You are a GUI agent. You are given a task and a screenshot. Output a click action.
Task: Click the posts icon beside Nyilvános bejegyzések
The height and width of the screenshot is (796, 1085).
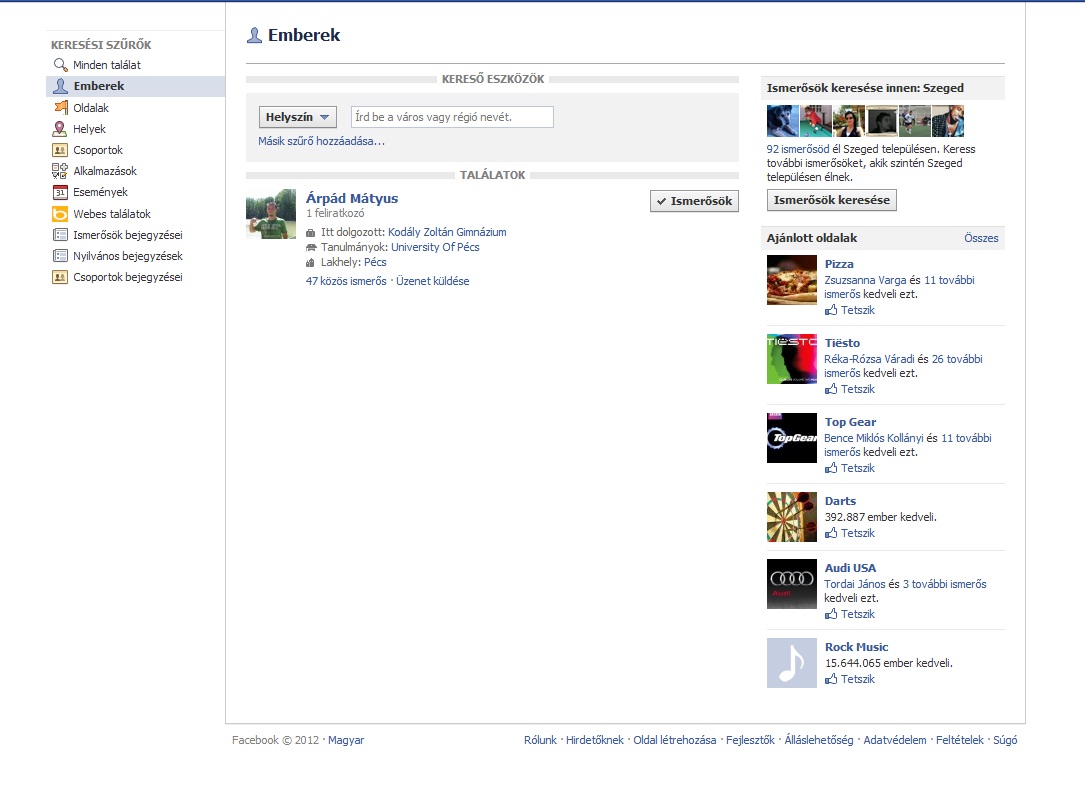[x=60, y=255]
